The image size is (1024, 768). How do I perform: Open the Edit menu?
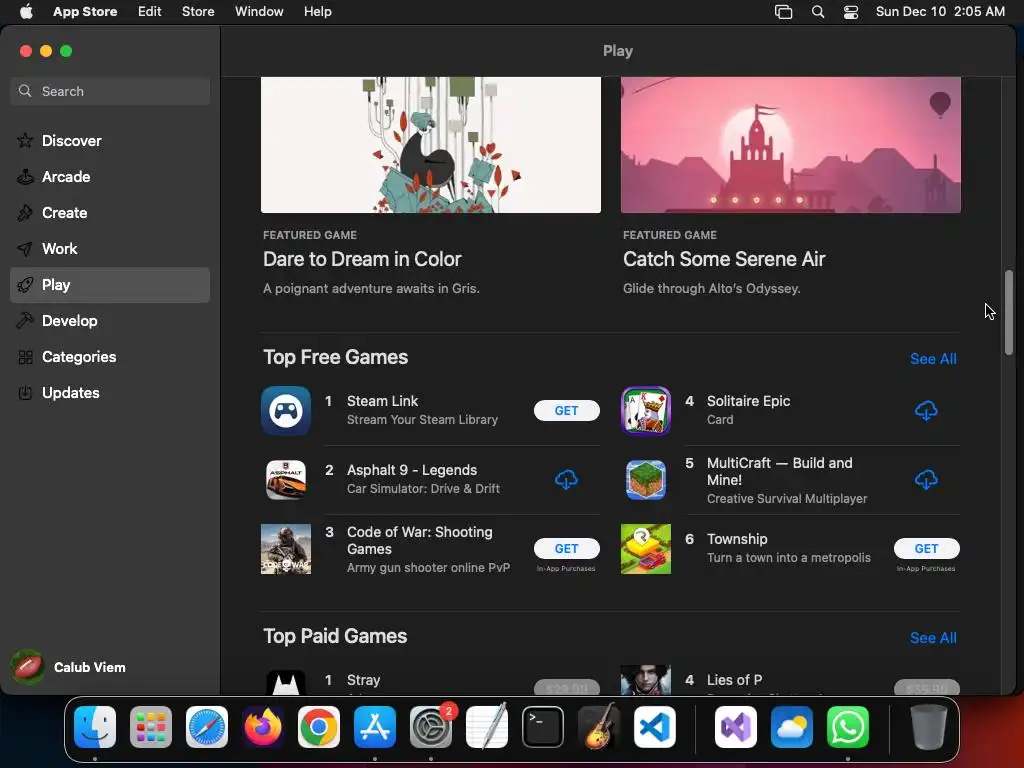point(150,12)
